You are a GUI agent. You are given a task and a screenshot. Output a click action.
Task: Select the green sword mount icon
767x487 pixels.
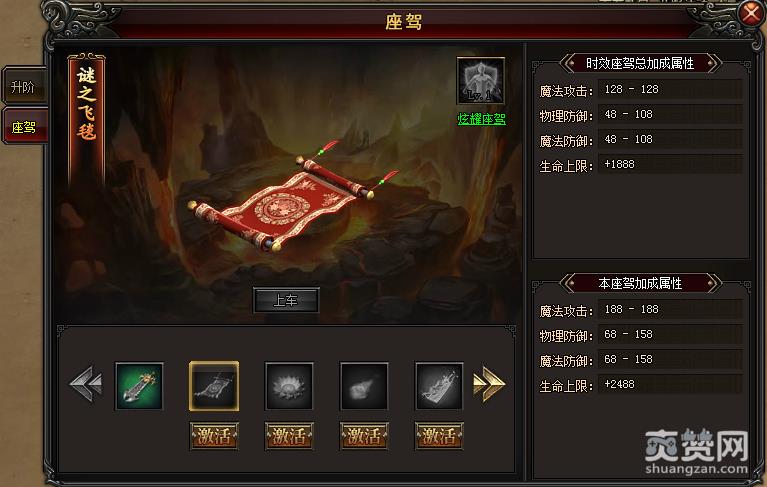(x=139, y=386)
